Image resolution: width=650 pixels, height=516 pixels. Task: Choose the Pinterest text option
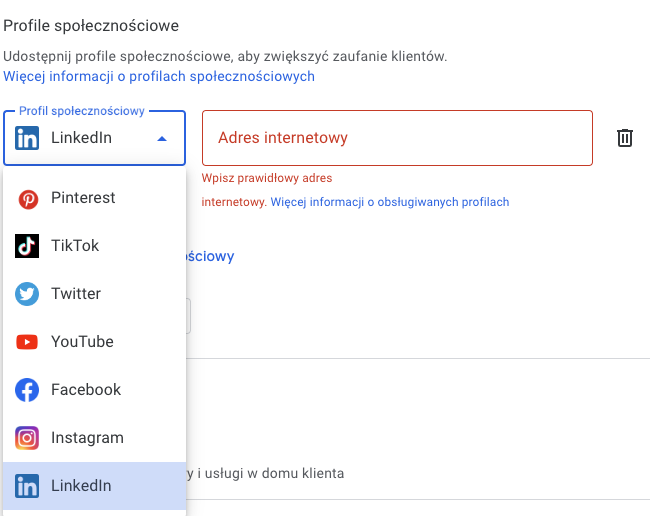83,198
